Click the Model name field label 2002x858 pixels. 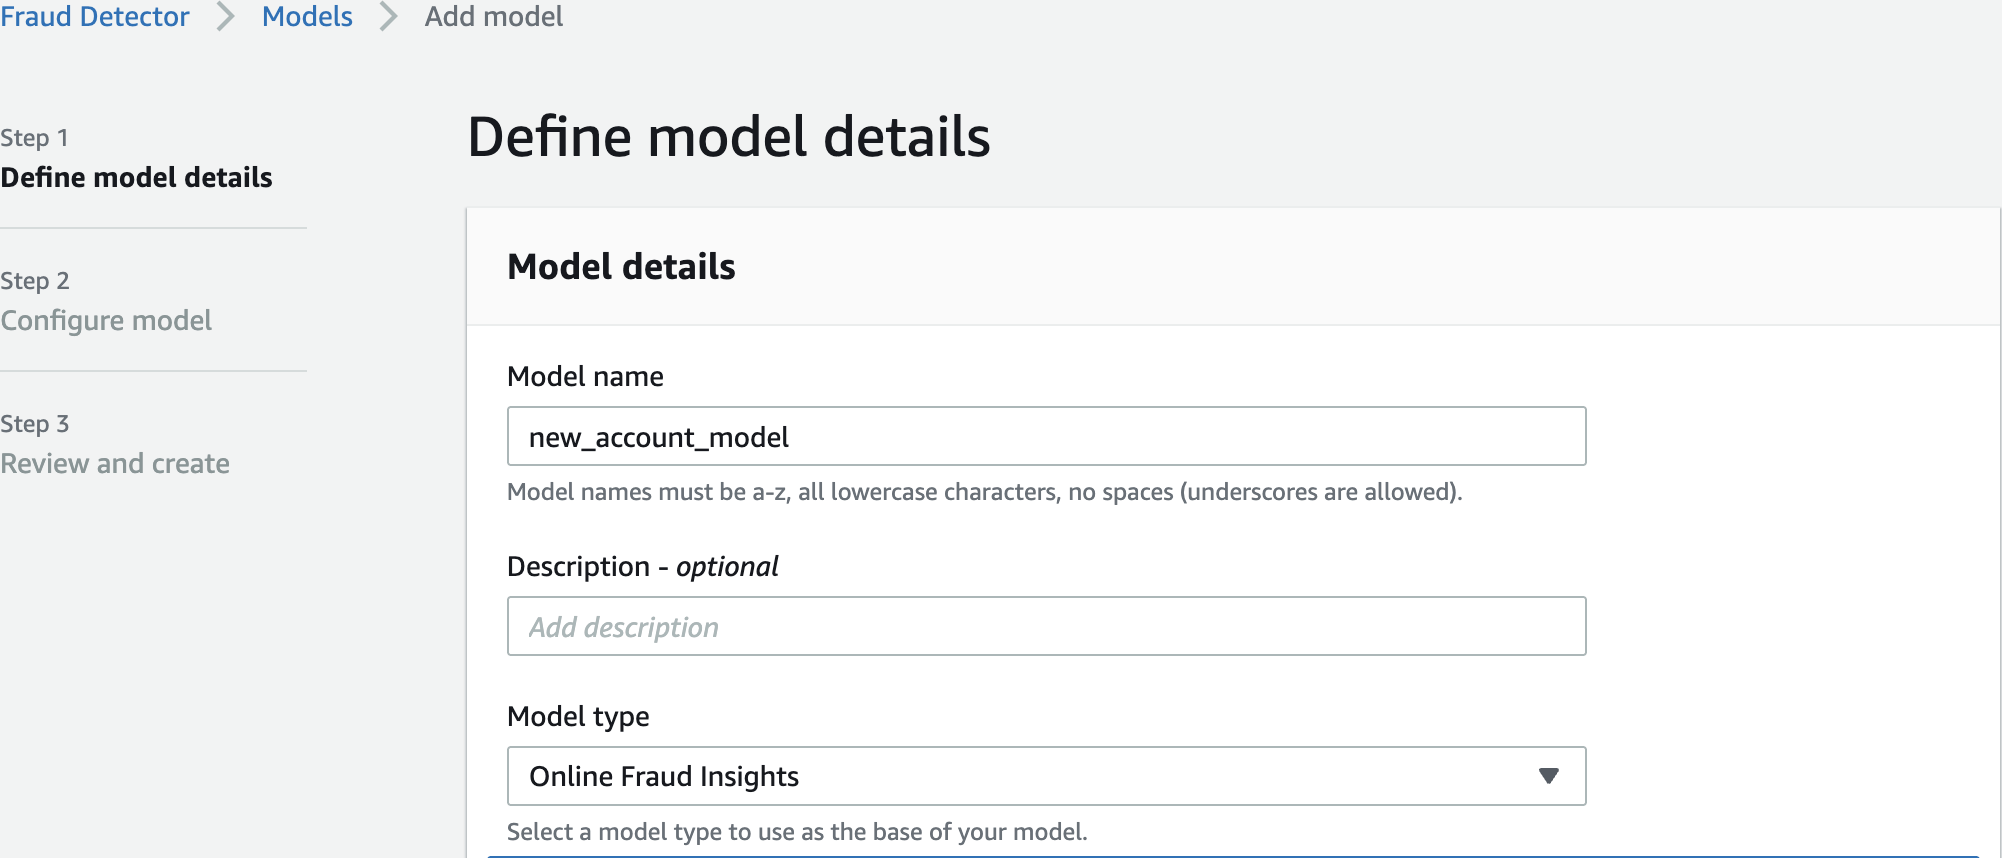(585, 376)
